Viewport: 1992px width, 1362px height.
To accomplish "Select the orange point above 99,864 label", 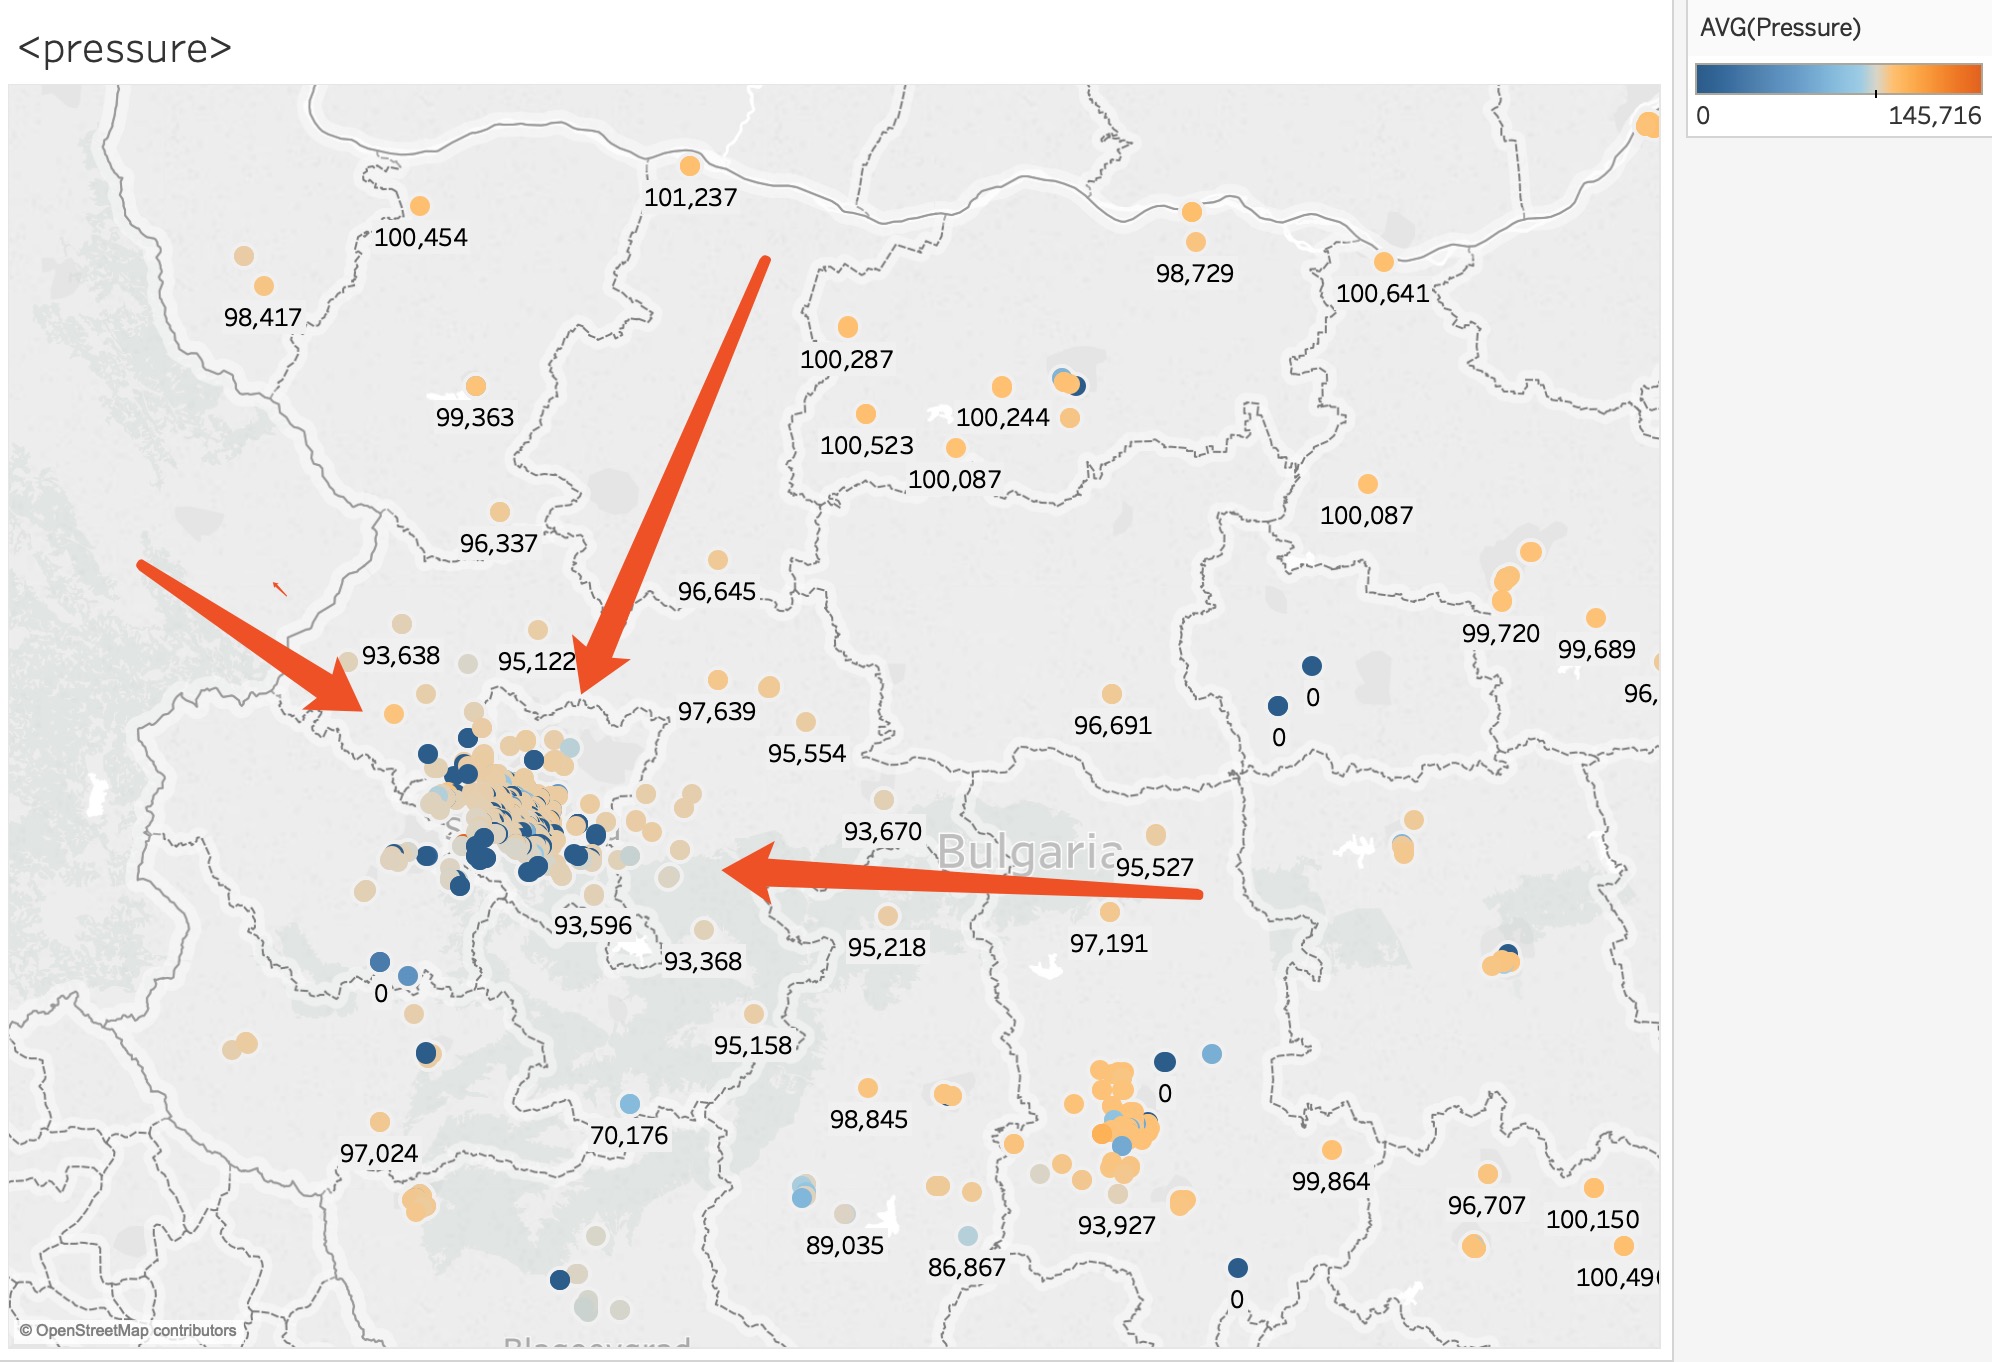I will coord(1332,1150).
